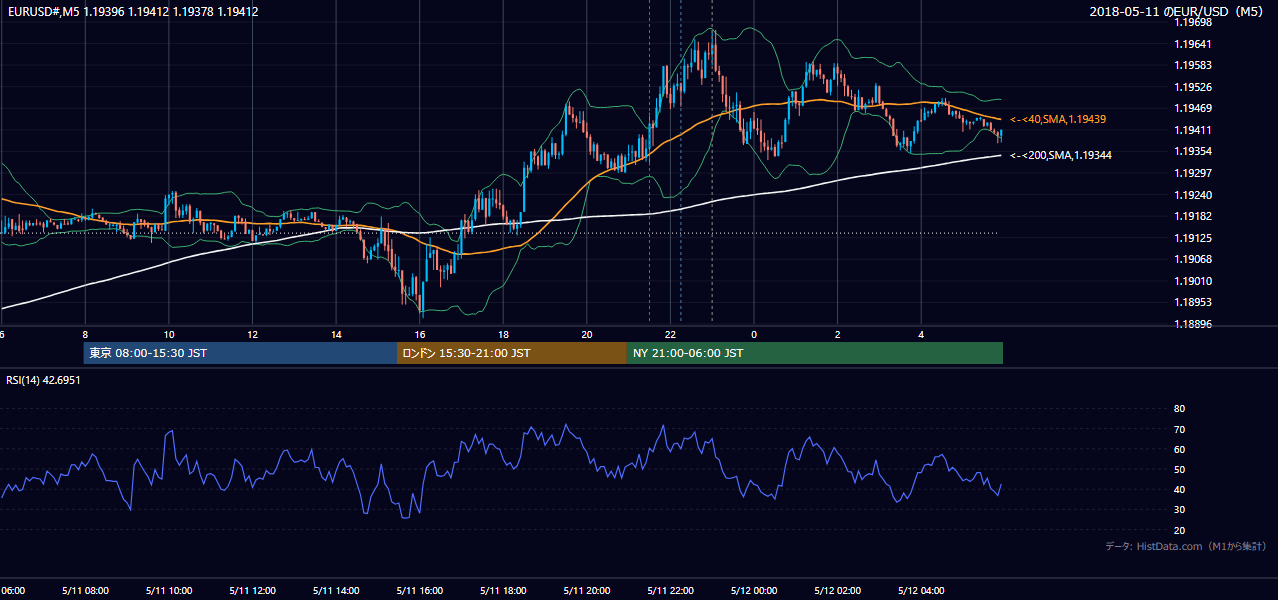Click hour label 12 under price chart

(252, 334)
